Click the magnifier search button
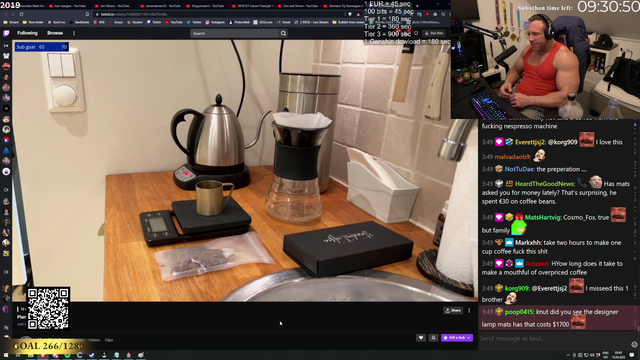The width and height of the screenshot is (640, 360). coord(283,33)
